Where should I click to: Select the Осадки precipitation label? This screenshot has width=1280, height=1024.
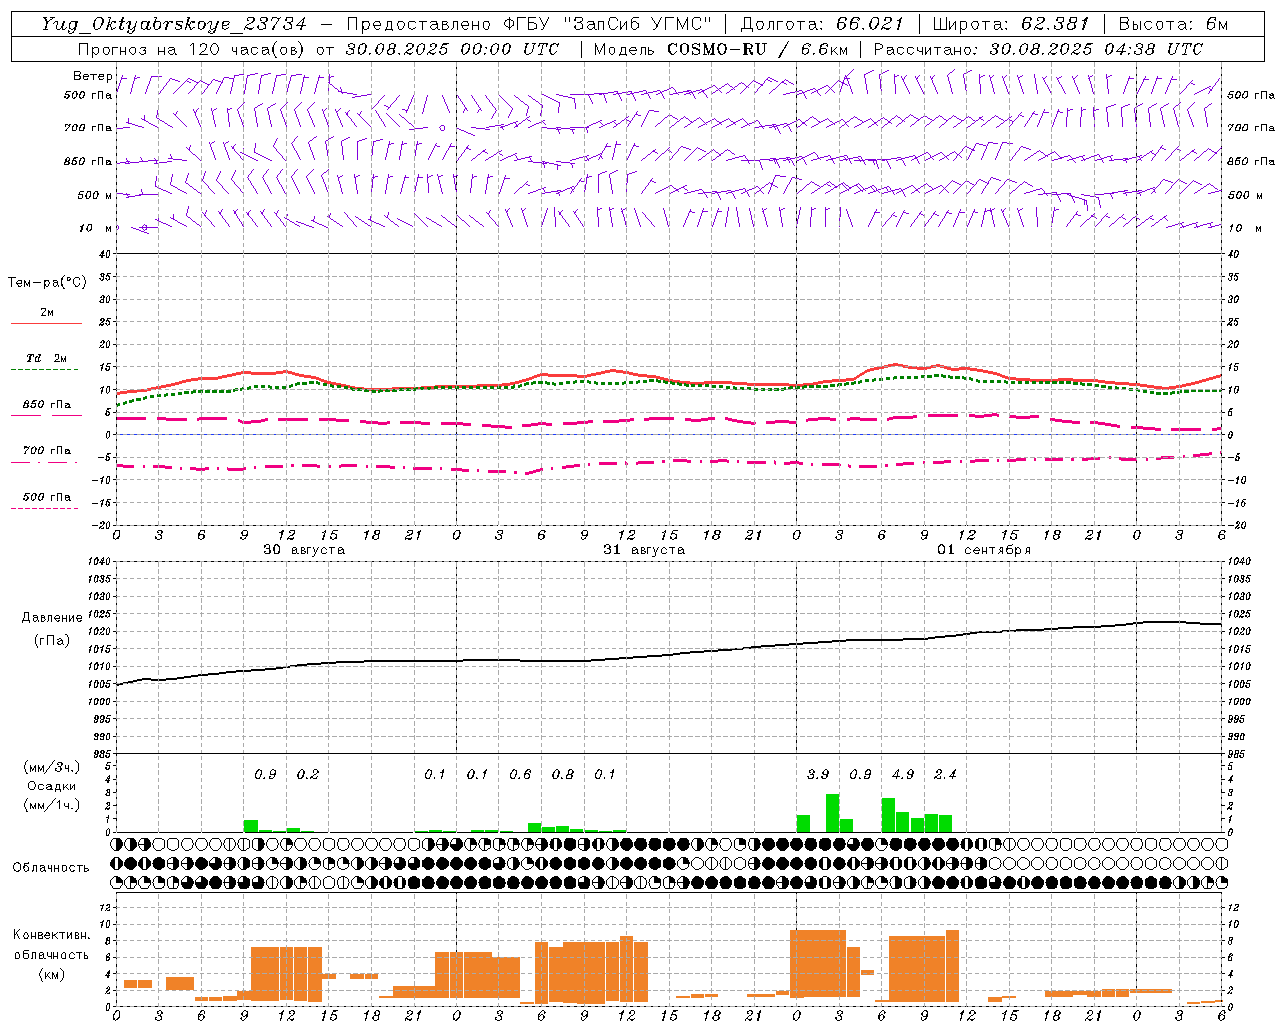[x=51, y=786]
